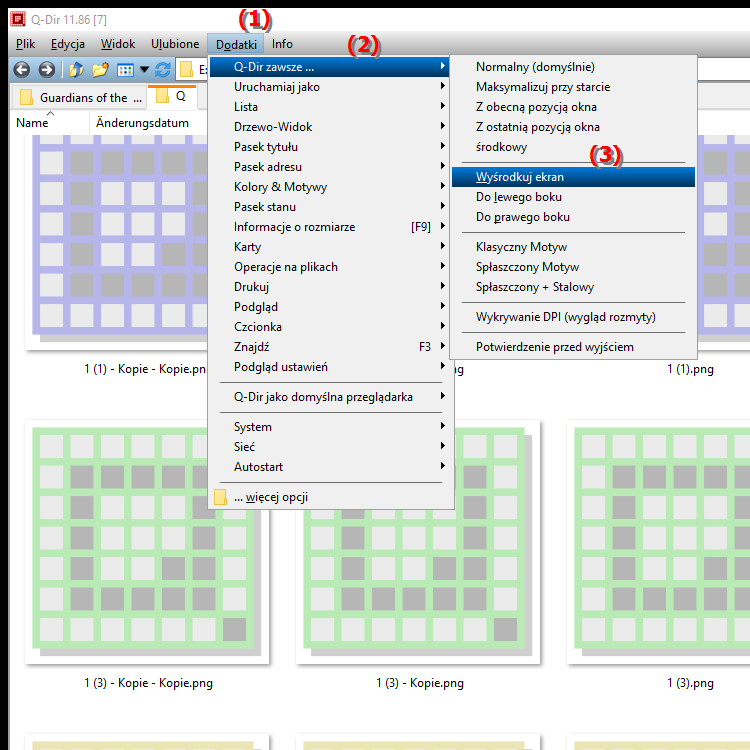Open the System submenu
The image size is (750, 750).
pos(329,427)
